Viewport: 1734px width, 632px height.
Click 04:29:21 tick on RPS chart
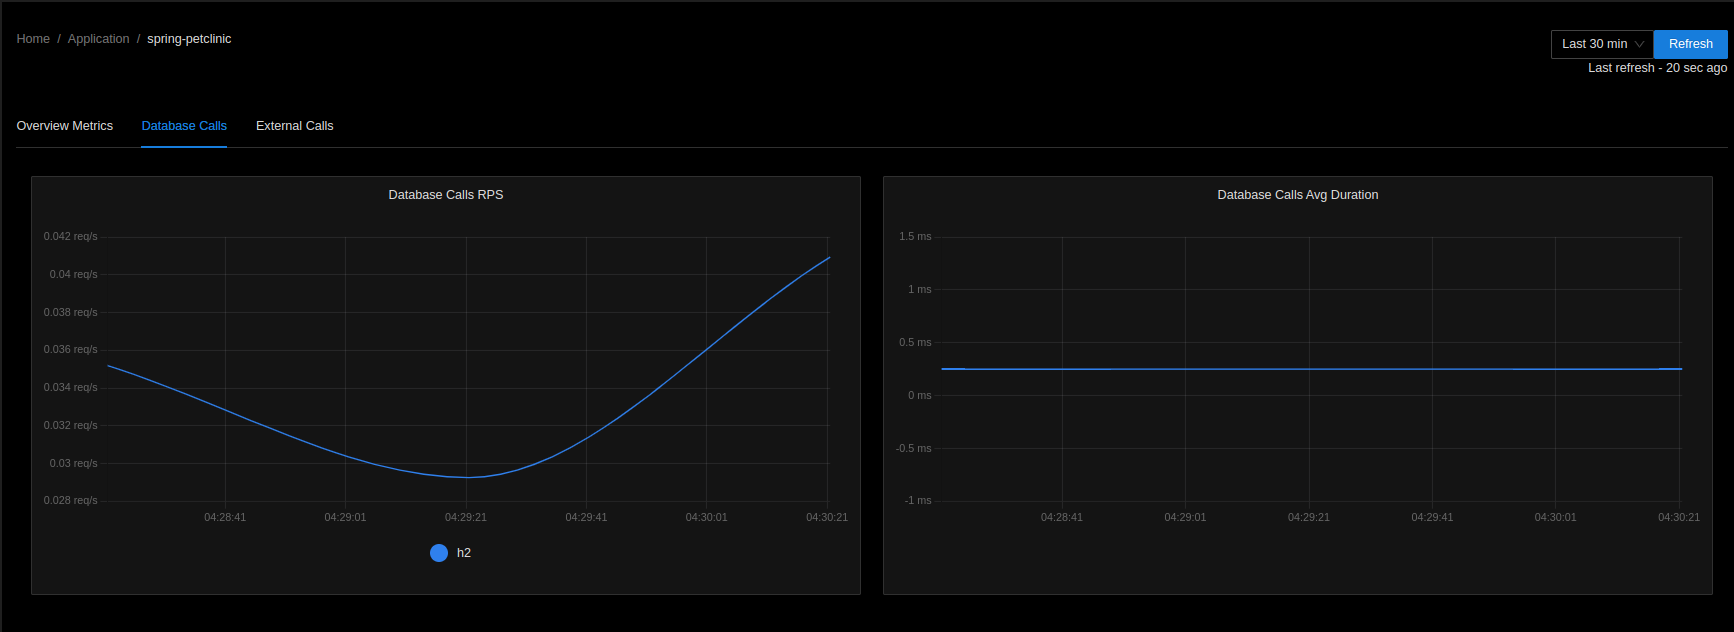(x=466, y=518)
